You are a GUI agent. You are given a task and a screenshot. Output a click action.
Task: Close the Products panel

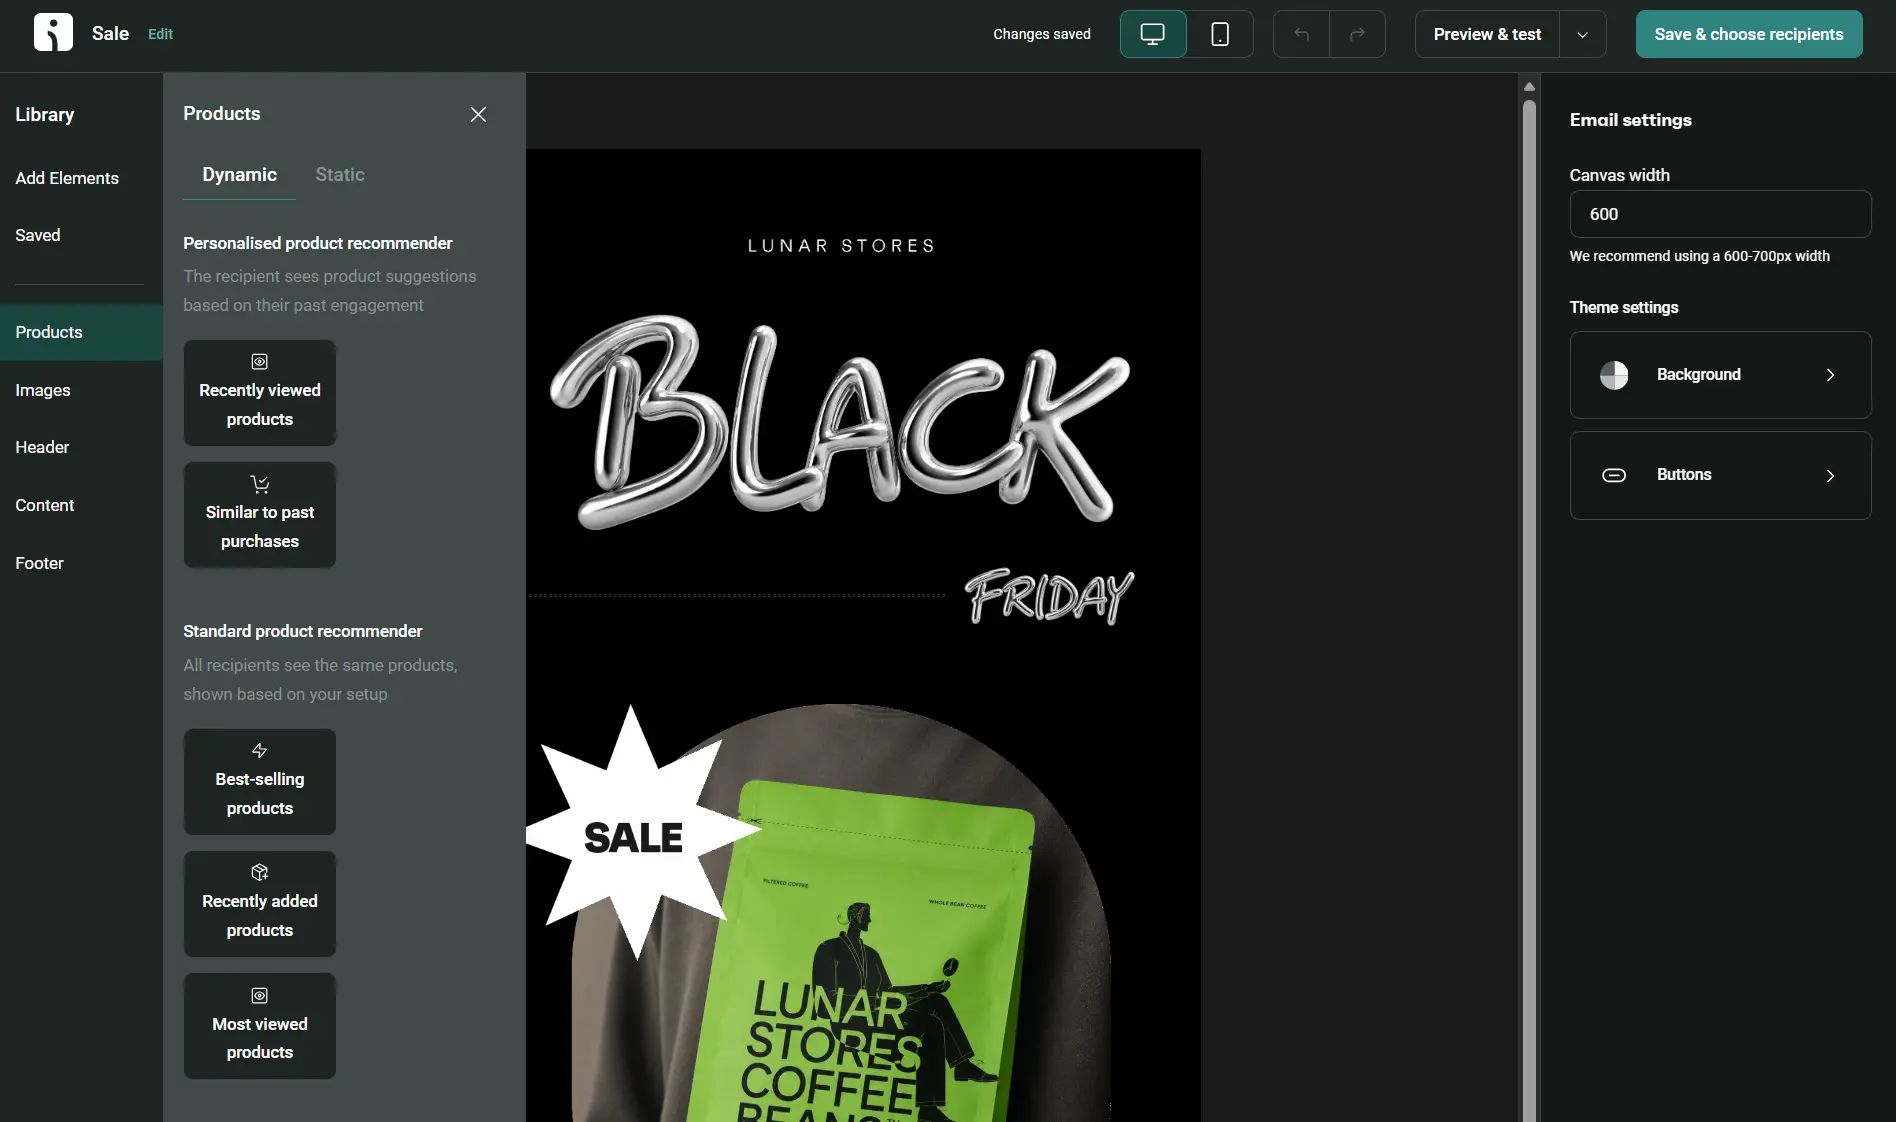tap(478, 114)
